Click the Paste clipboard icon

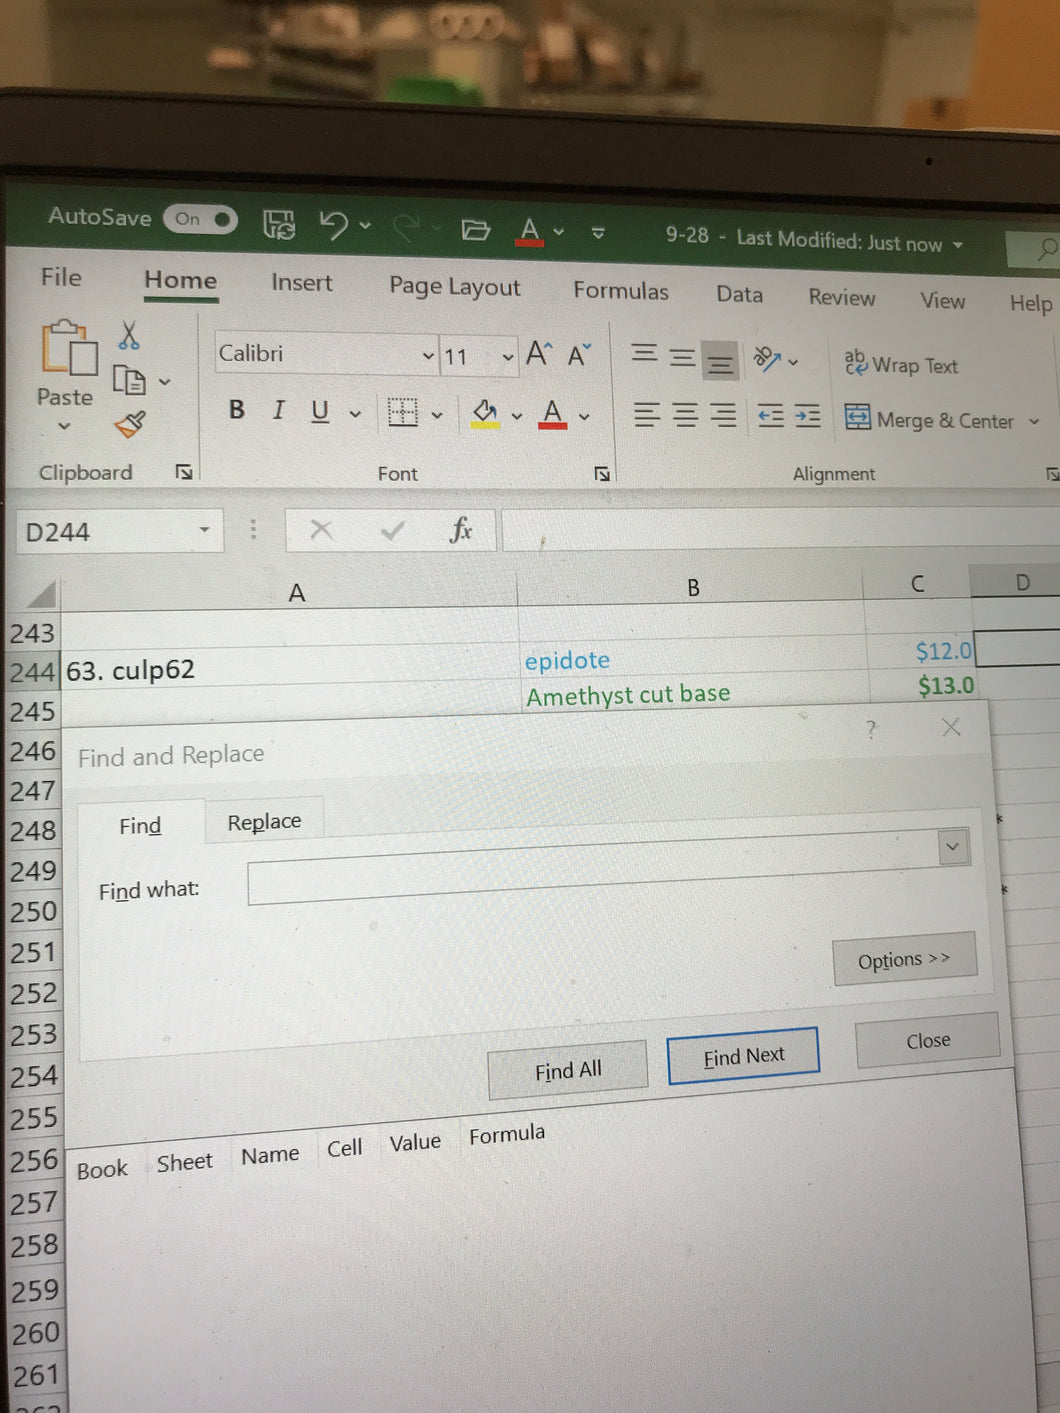click(68, 349)
